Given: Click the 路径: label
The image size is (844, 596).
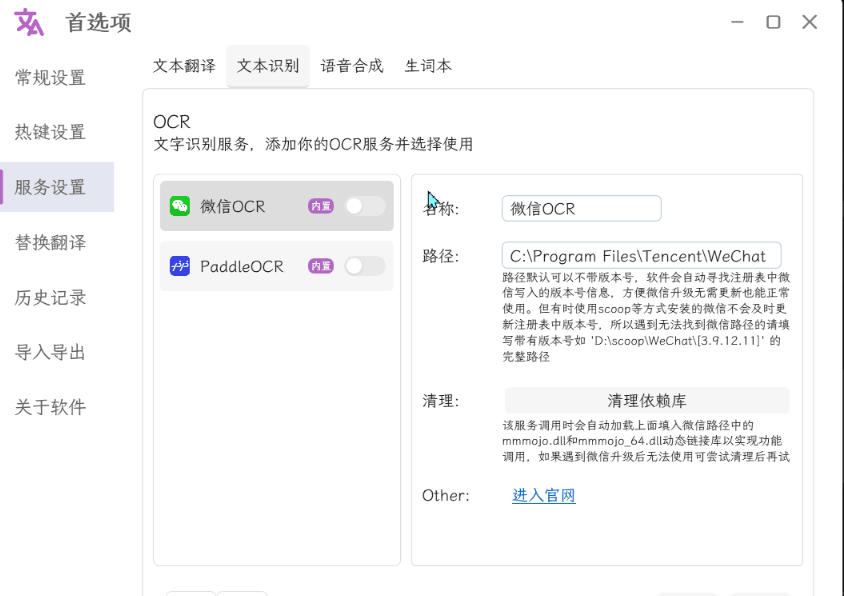Looking at the screenshot, I should point(440,256).
